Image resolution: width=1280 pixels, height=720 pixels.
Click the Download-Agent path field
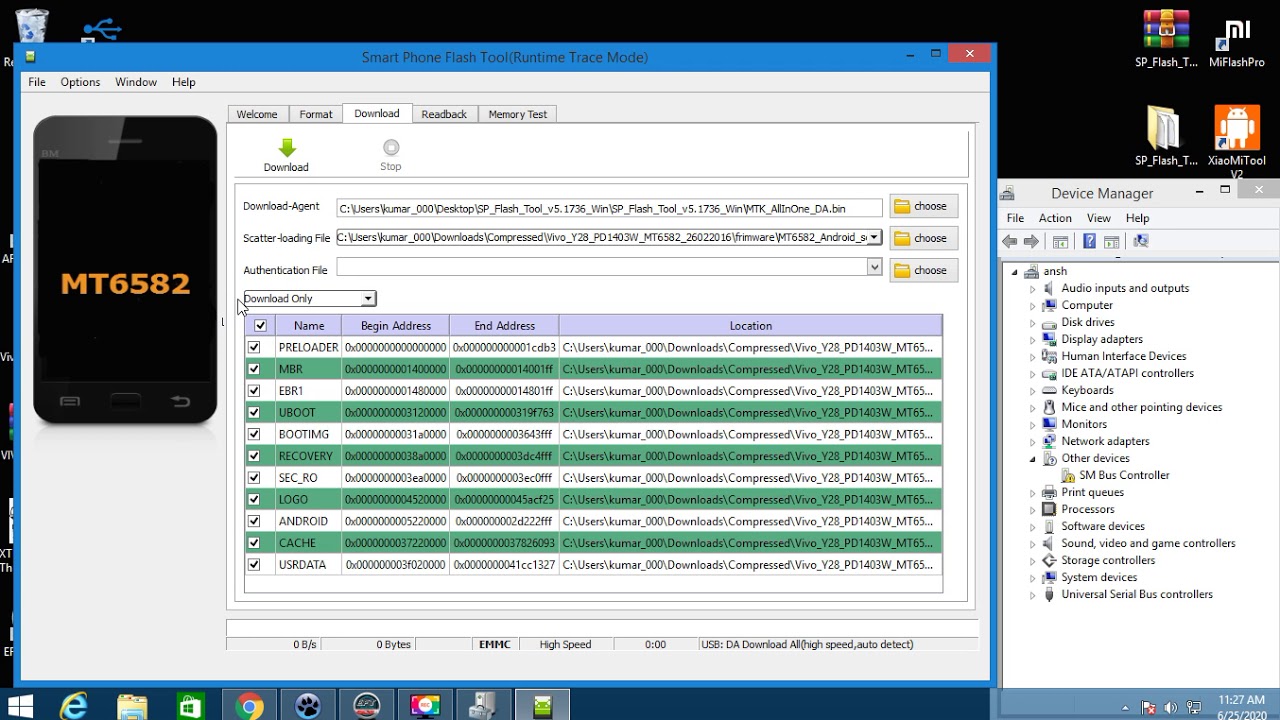coord(610,208)
